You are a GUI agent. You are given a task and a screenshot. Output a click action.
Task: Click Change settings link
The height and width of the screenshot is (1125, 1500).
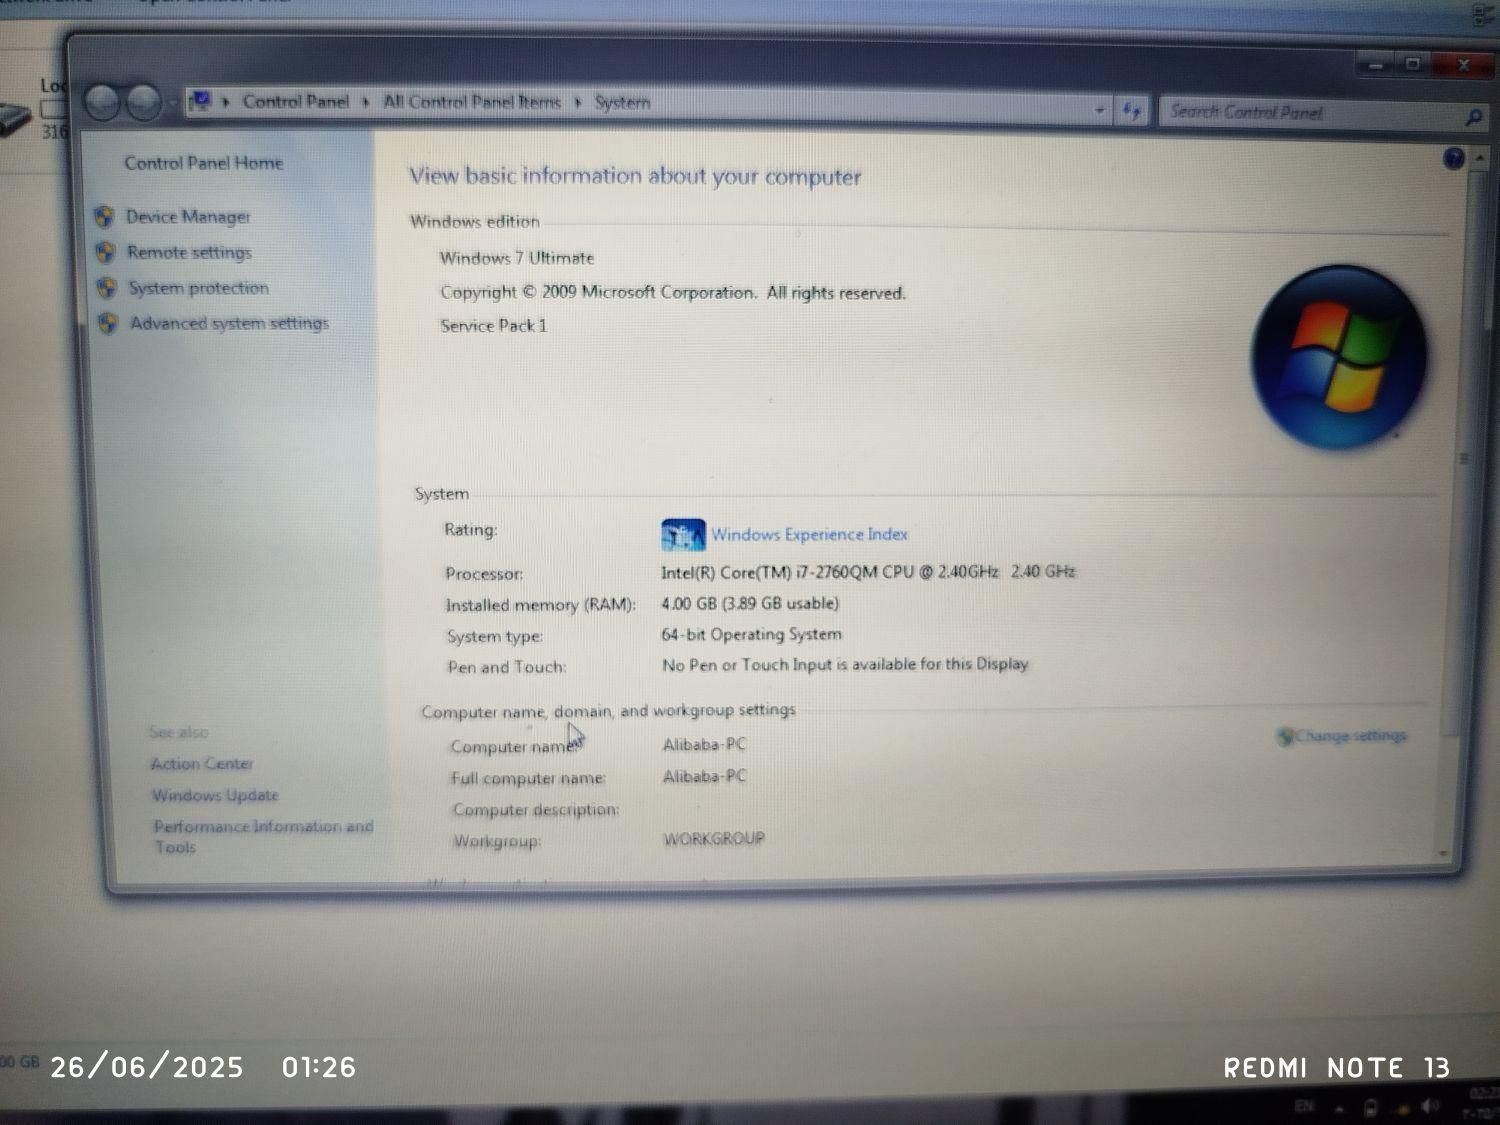coord(1350,736)
